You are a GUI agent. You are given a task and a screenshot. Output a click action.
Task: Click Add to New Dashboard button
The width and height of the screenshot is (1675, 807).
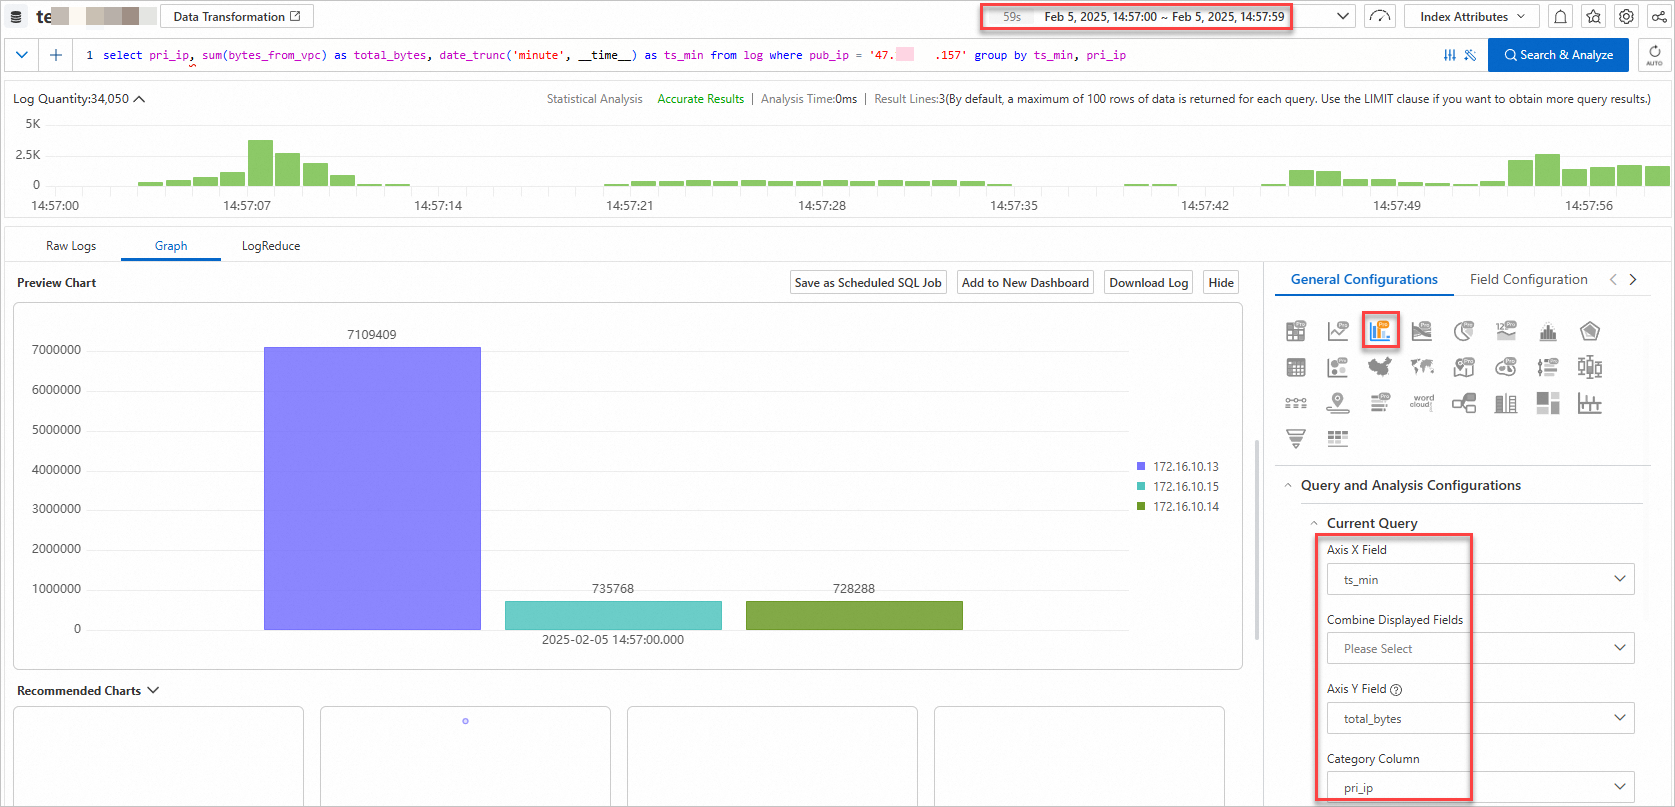pyautogui.click(x=1025, y=283)
